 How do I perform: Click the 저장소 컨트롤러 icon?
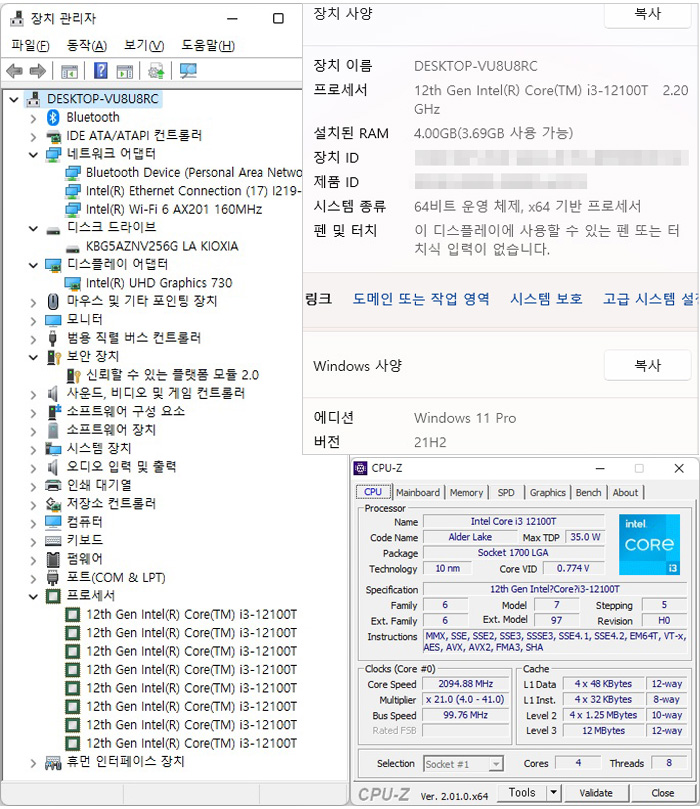[53, 504]
